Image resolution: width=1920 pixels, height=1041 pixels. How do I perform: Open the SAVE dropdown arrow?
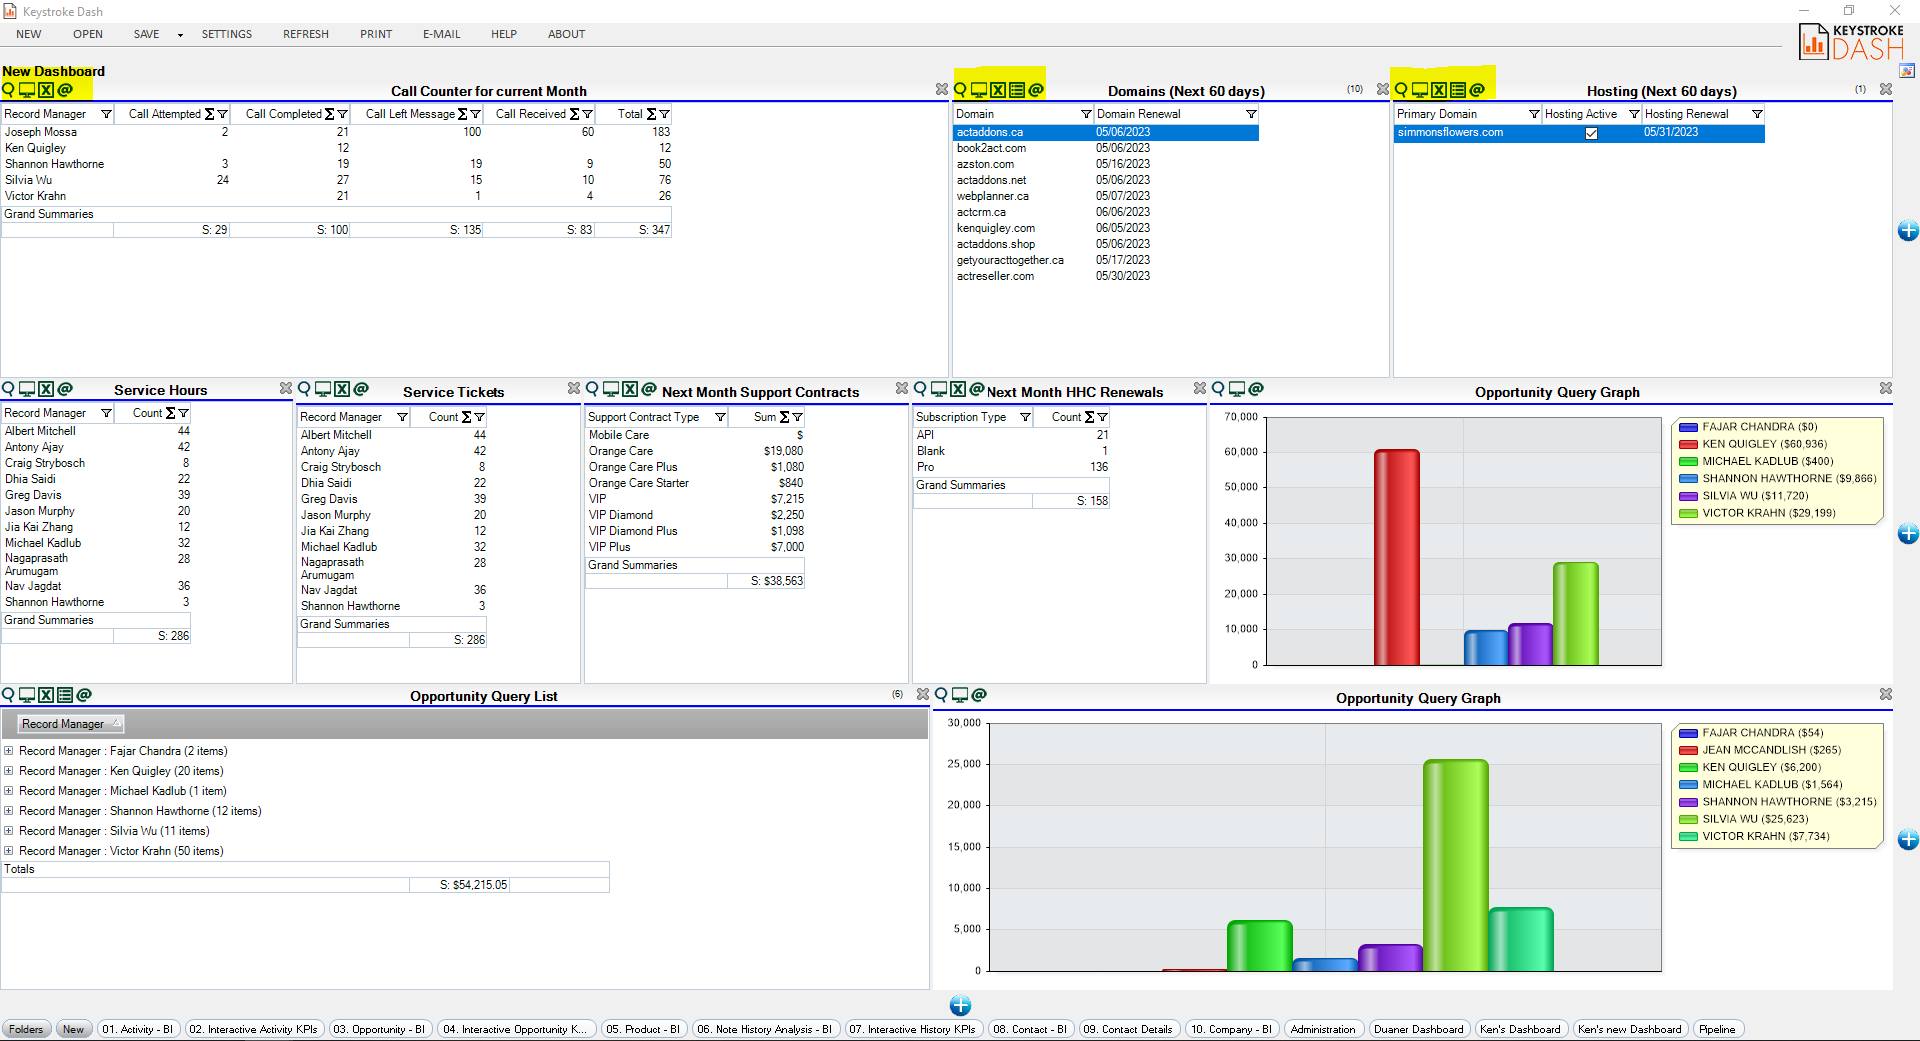[180, 35]
